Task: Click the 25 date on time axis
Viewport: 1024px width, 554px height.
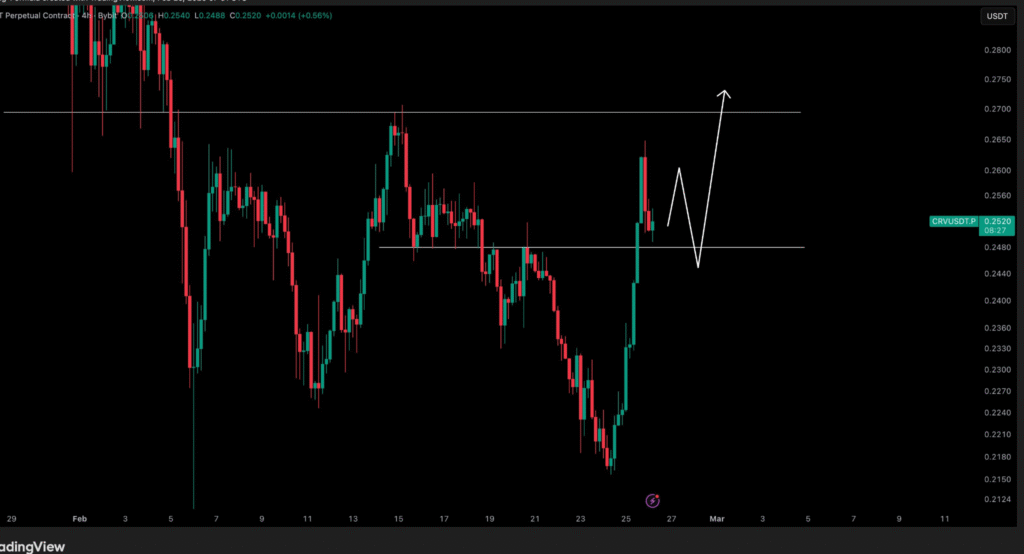Action: [x=626, y=520]
